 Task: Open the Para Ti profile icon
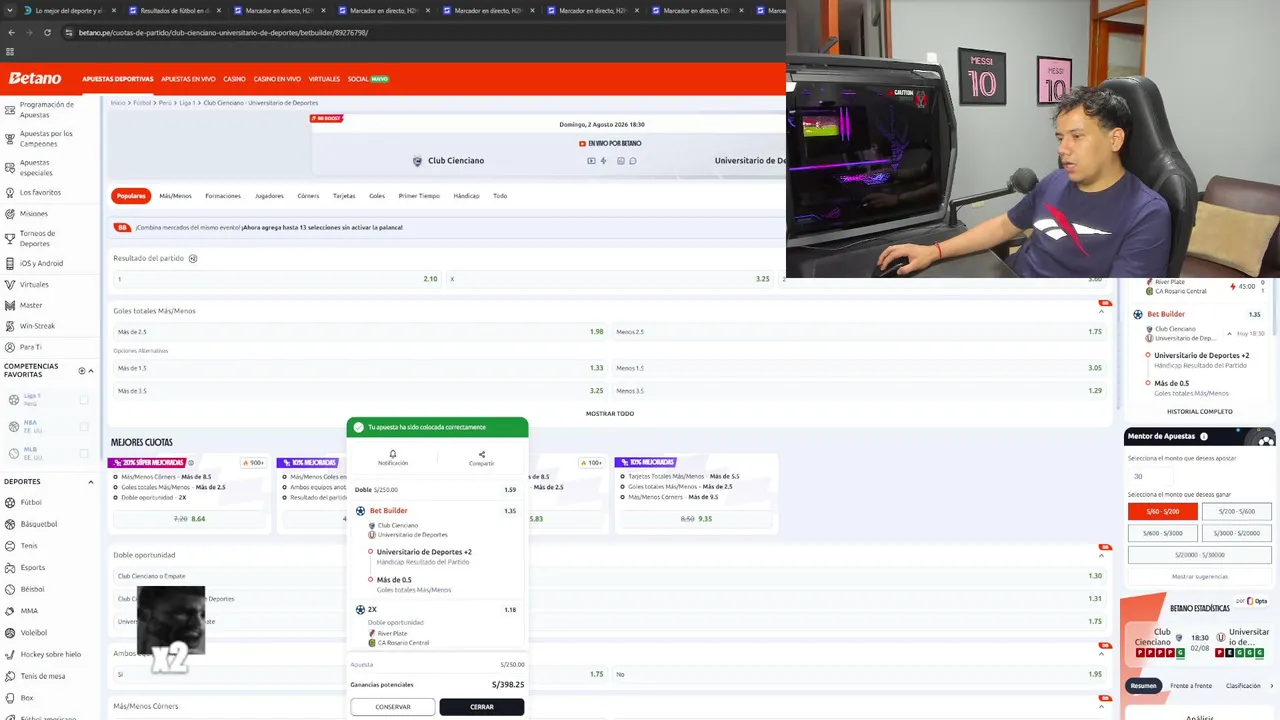(x=10, y=347)
